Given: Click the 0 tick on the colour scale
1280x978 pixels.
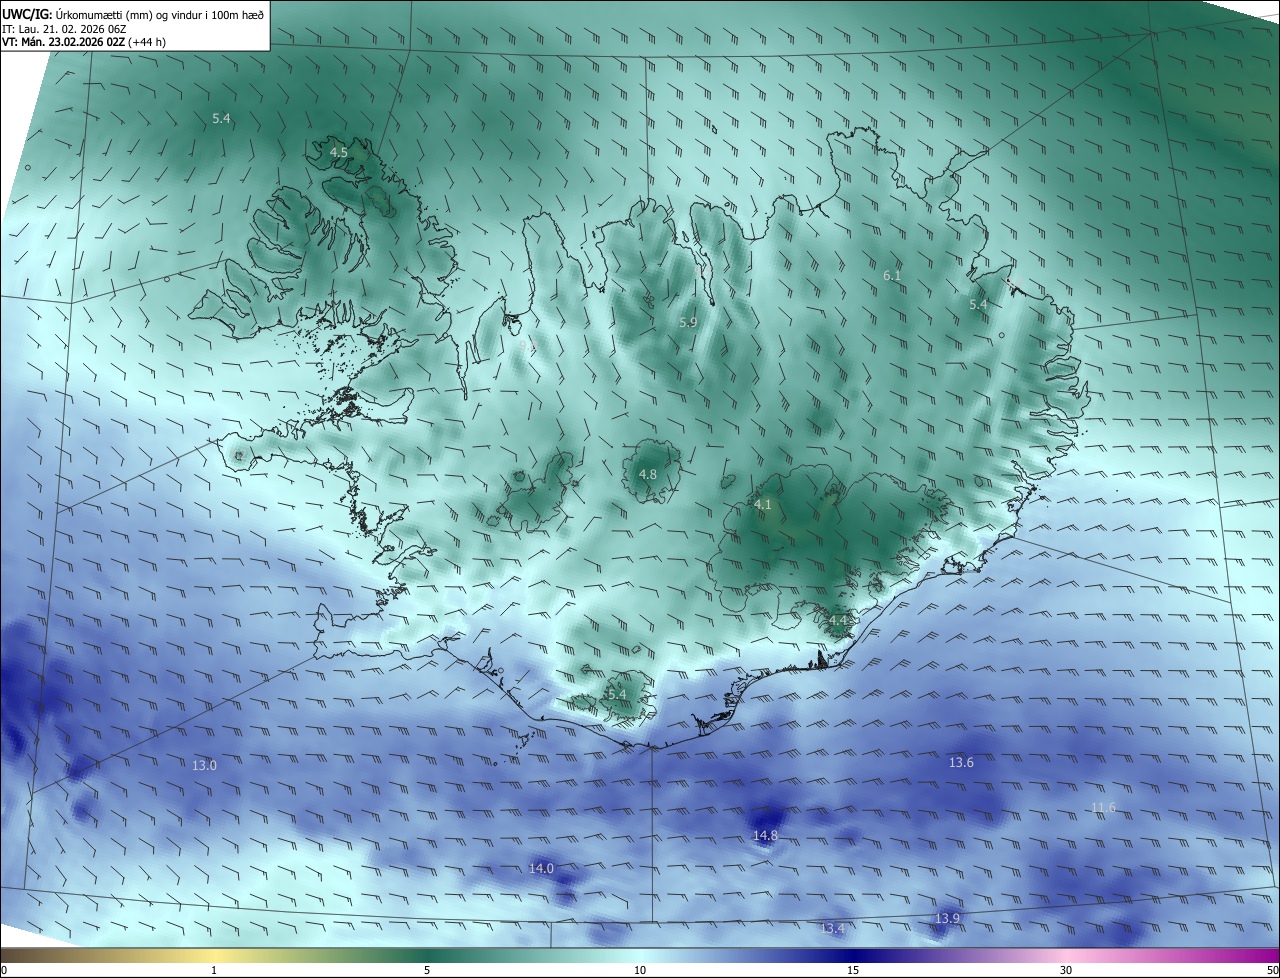Looking at the screenshot, I should pos(3,970).
